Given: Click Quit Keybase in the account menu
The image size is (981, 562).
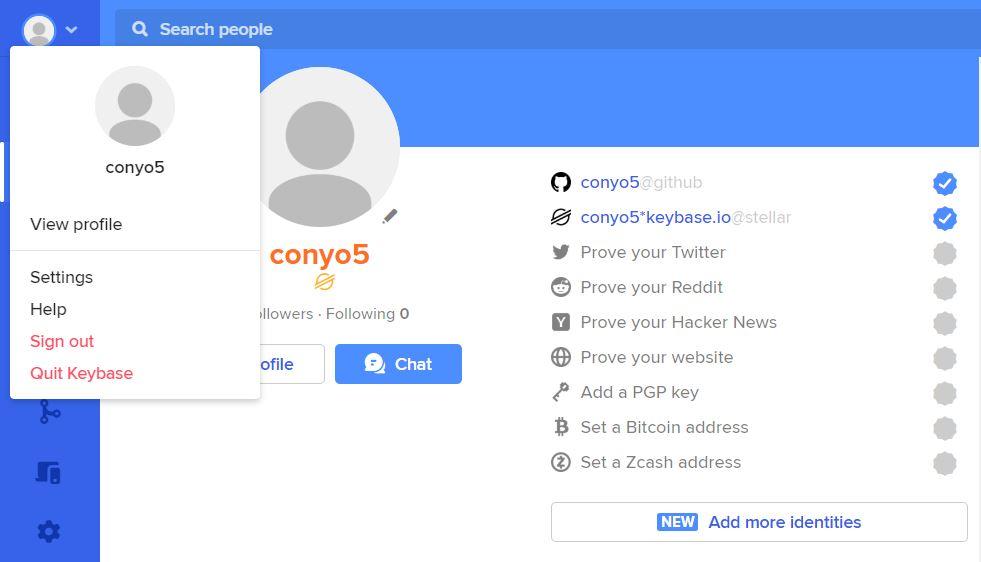Looking at the screenshot, I should pyautogui.click(x=81, y=373).
